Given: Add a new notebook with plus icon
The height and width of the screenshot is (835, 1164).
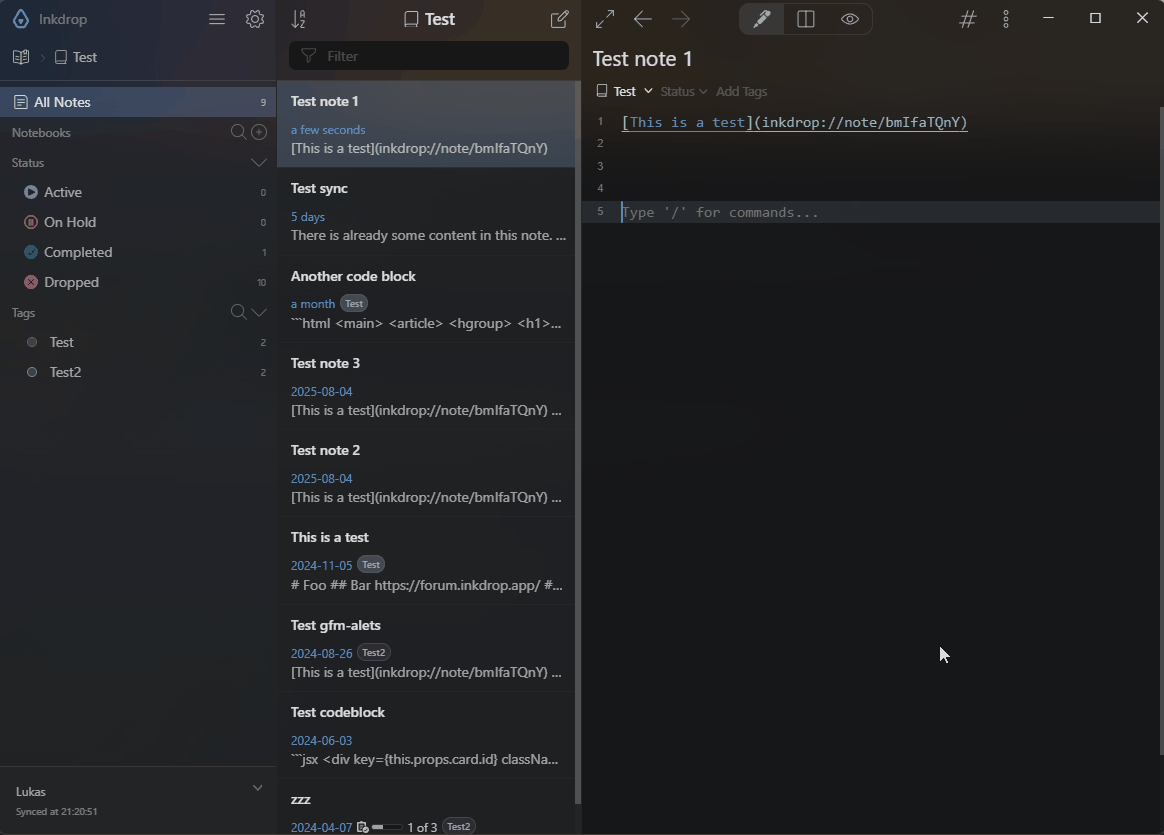Looking at the screenshot, I should pyautogui.click(x=259, y=132).
